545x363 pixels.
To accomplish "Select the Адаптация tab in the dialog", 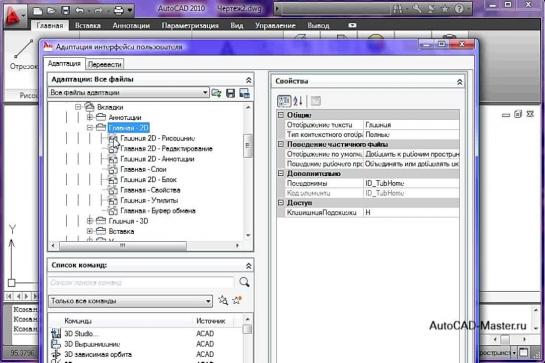I will 64,64.
